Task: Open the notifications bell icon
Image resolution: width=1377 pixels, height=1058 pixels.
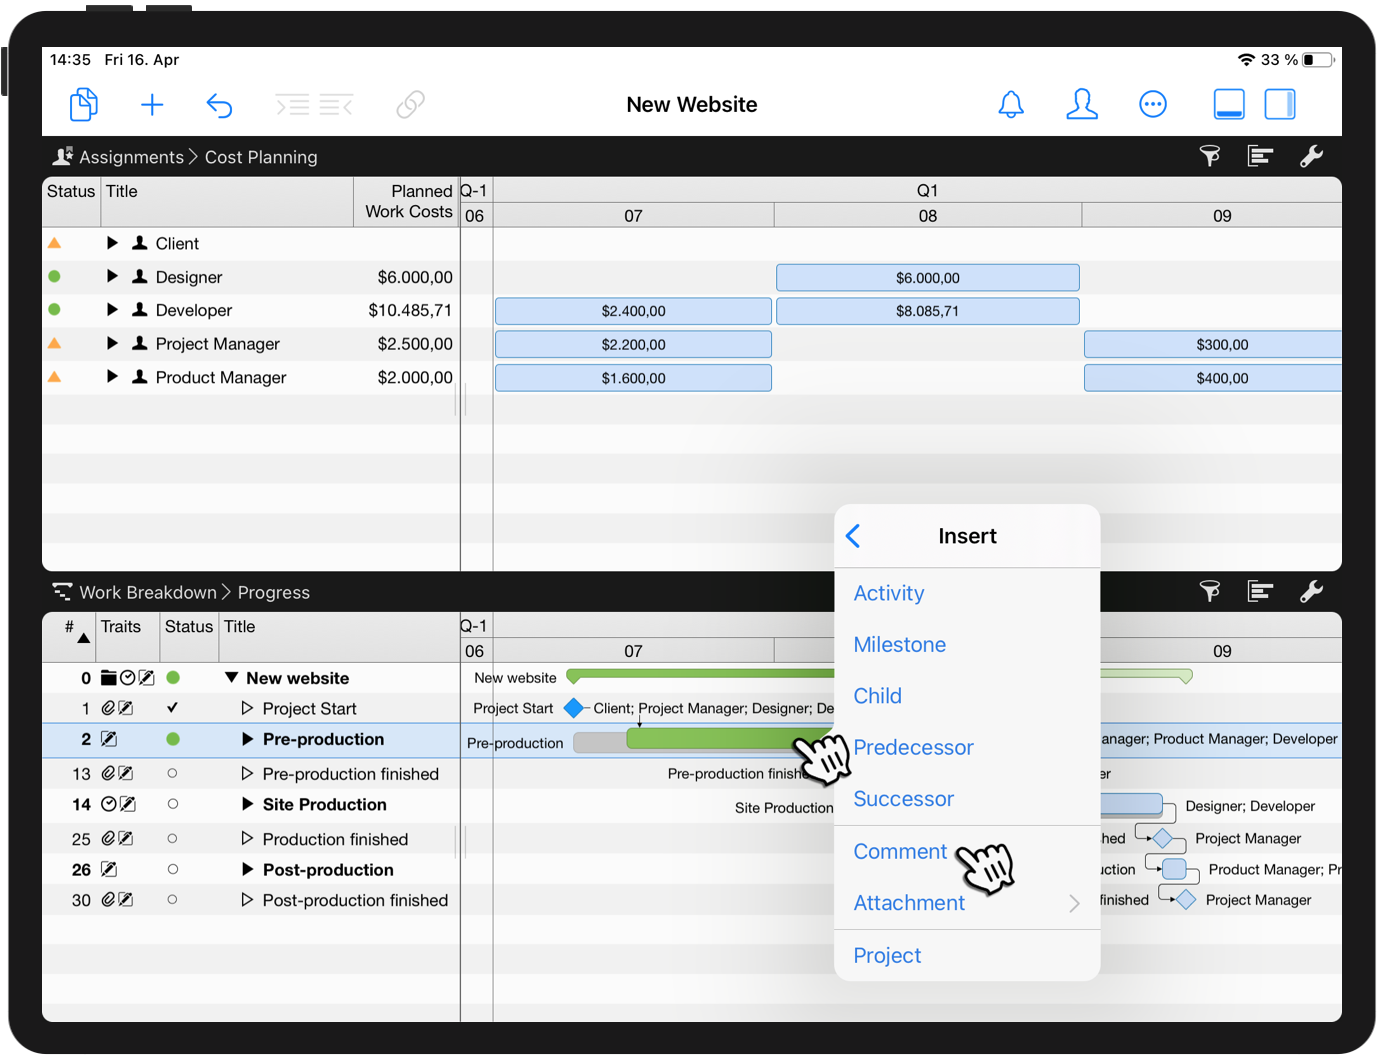Action: 1011,104
